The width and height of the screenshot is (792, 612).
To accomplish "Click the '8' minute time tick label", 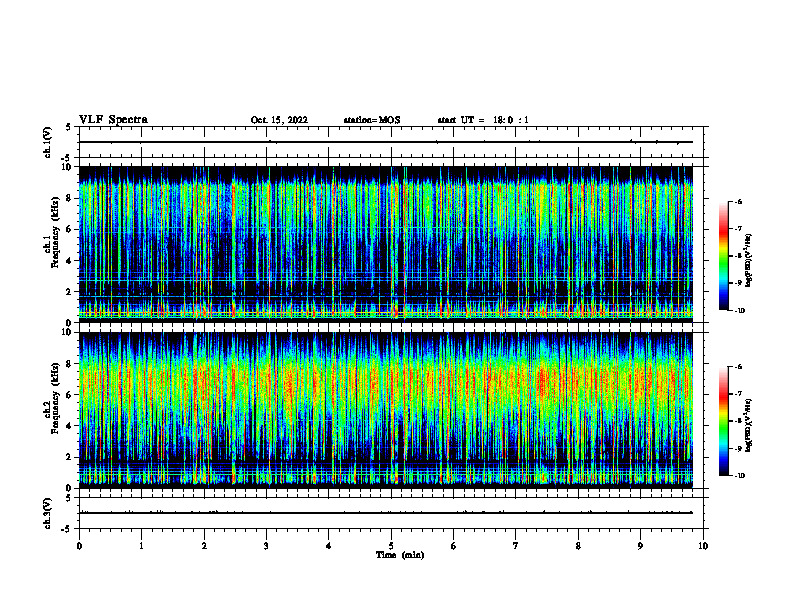I will (x=578, y=546).
